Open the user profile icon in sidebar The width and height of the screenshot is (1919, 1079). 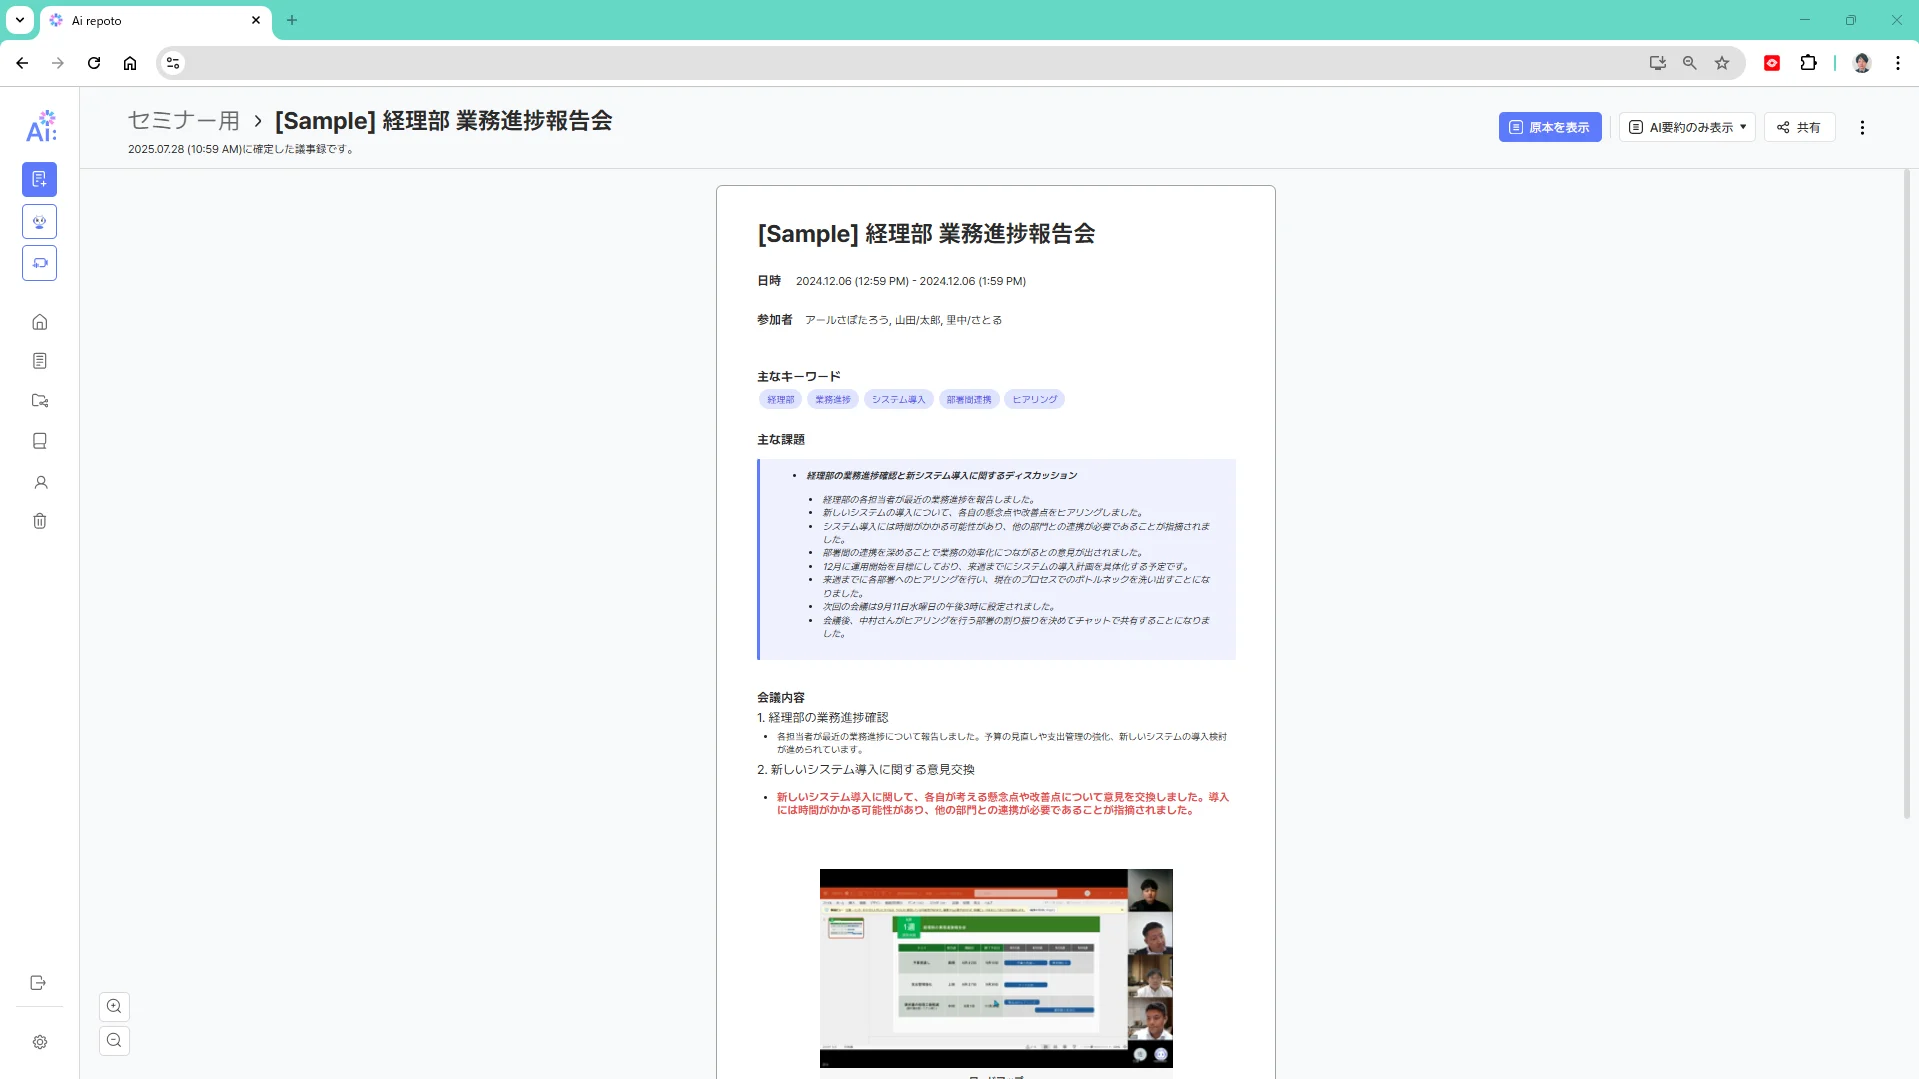pyautogui.click(x=40, y=482)
